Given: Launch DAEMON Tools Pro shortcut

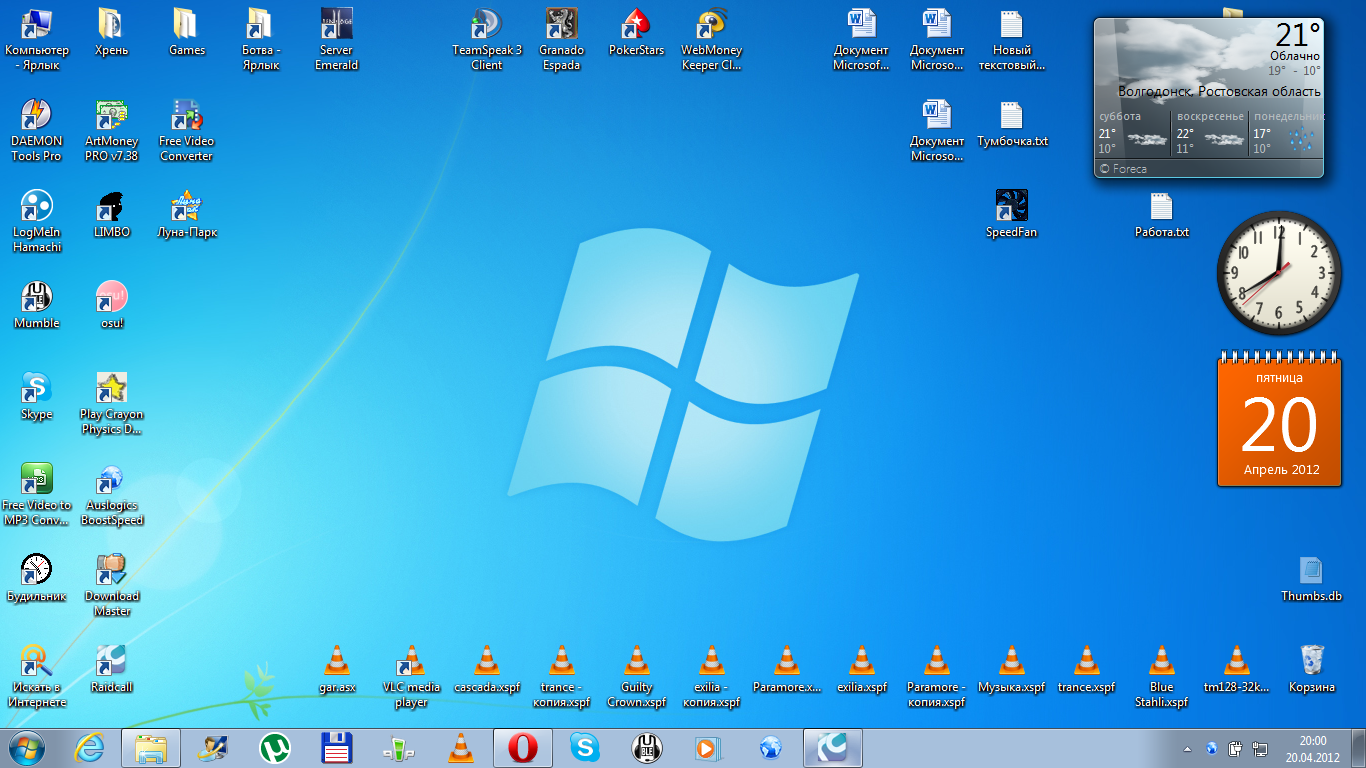Looking at the screenshot, I should pos(37,131).
